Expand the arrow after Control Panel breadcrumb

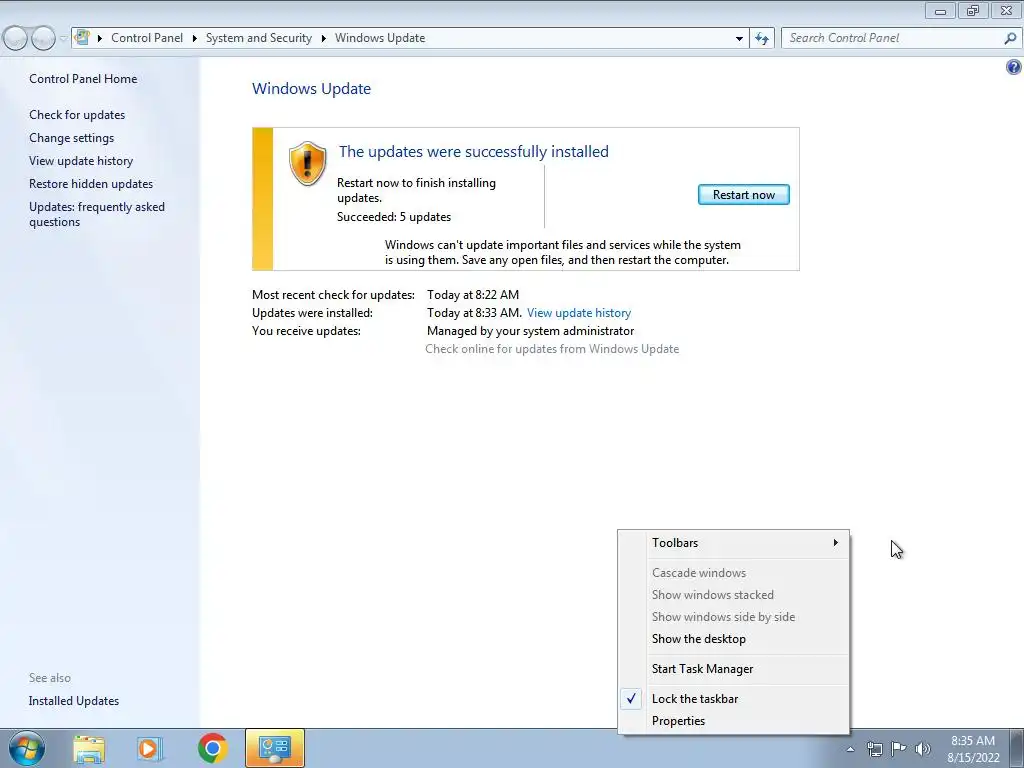pos(195,39)
